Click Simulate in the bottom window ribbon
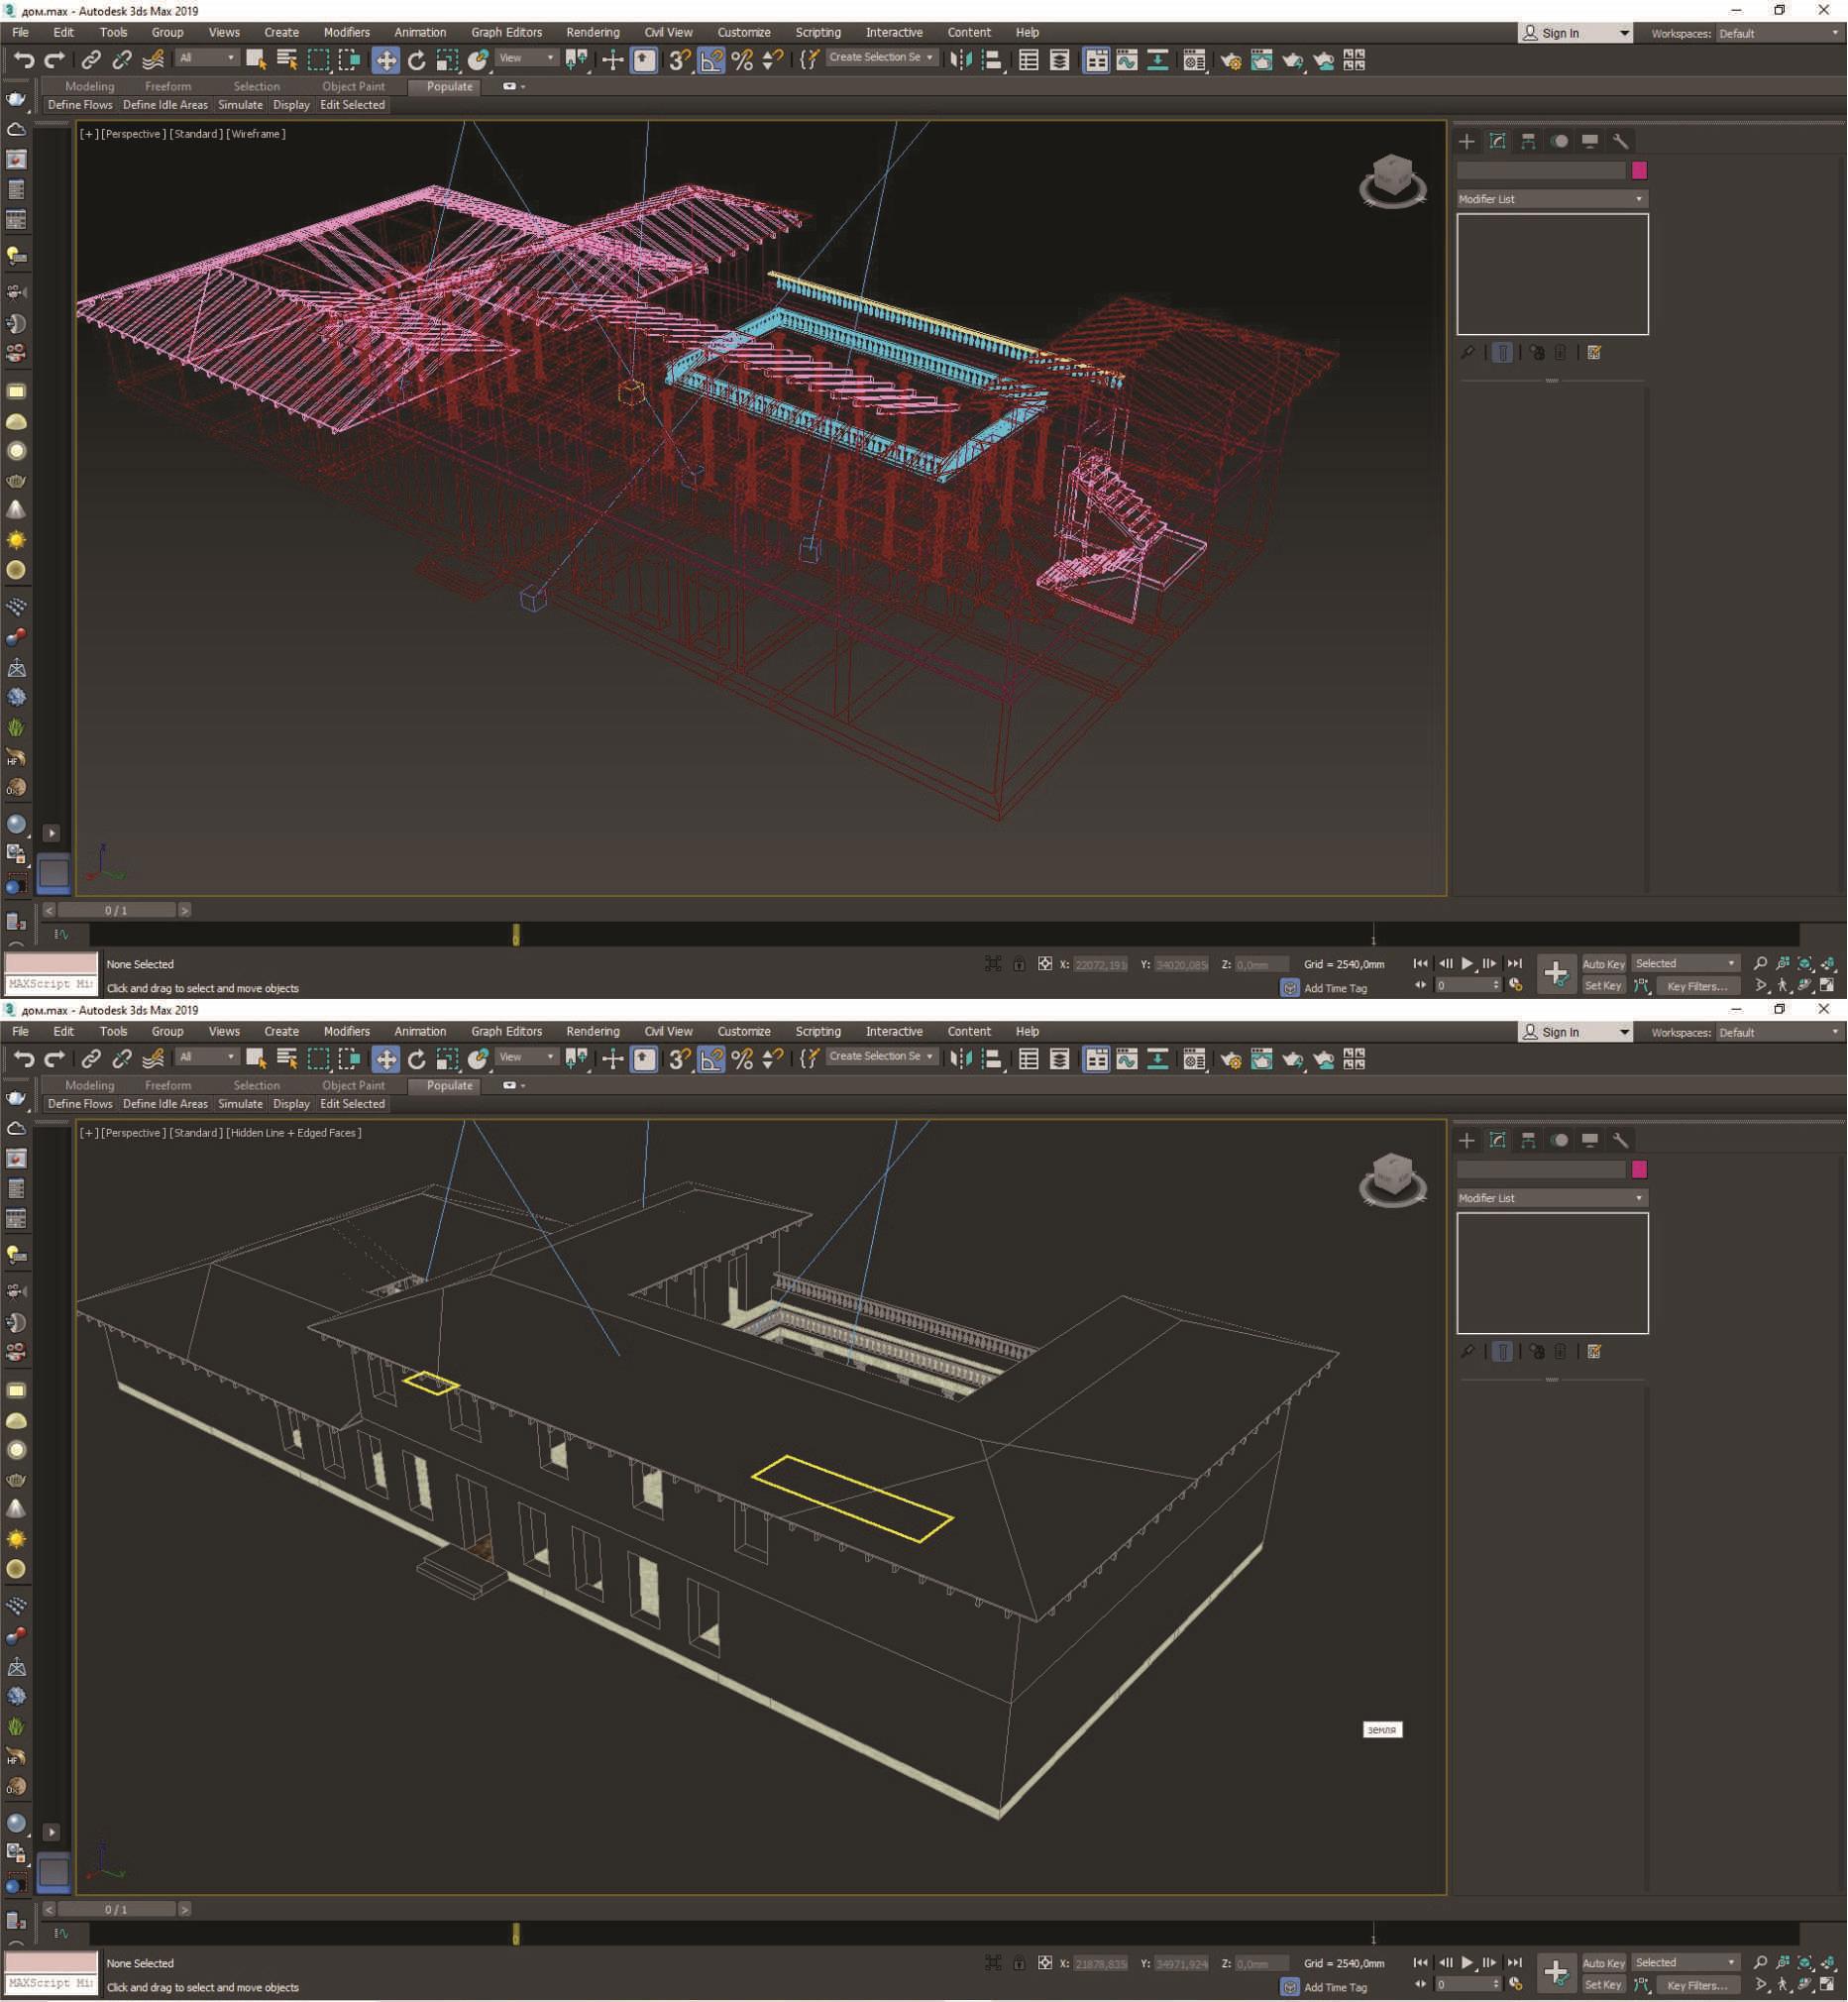The width and height of the screenshot is (1848, 2002). pos(240,1104)
